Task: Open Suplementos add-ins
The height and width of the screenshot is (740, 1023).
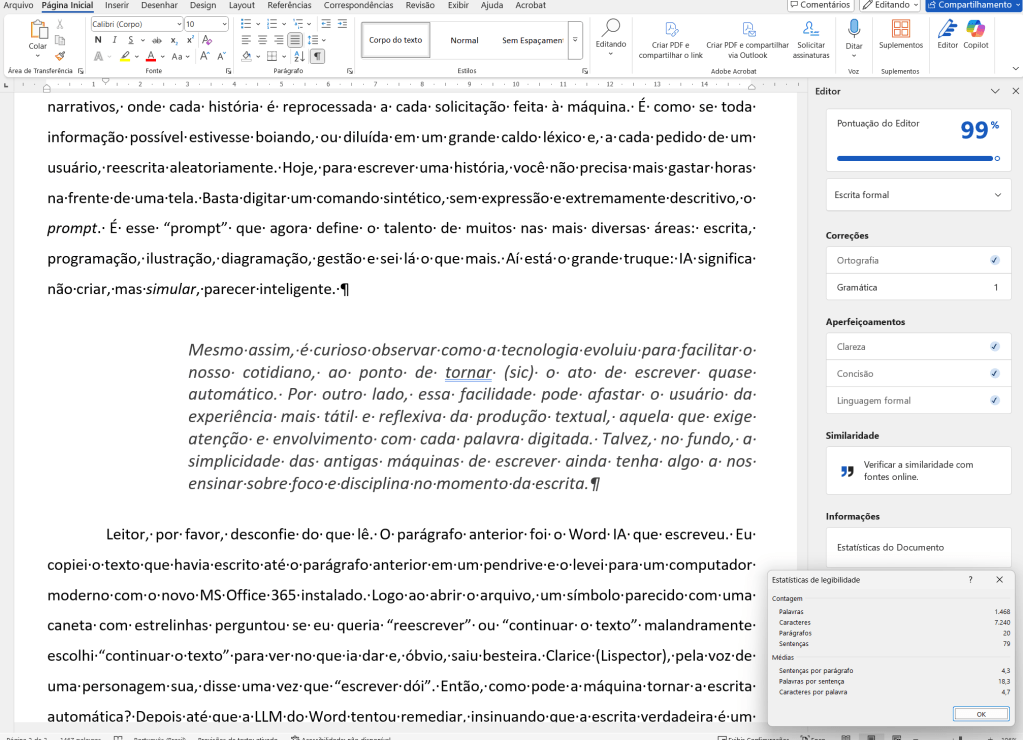Action: (901, 32)
